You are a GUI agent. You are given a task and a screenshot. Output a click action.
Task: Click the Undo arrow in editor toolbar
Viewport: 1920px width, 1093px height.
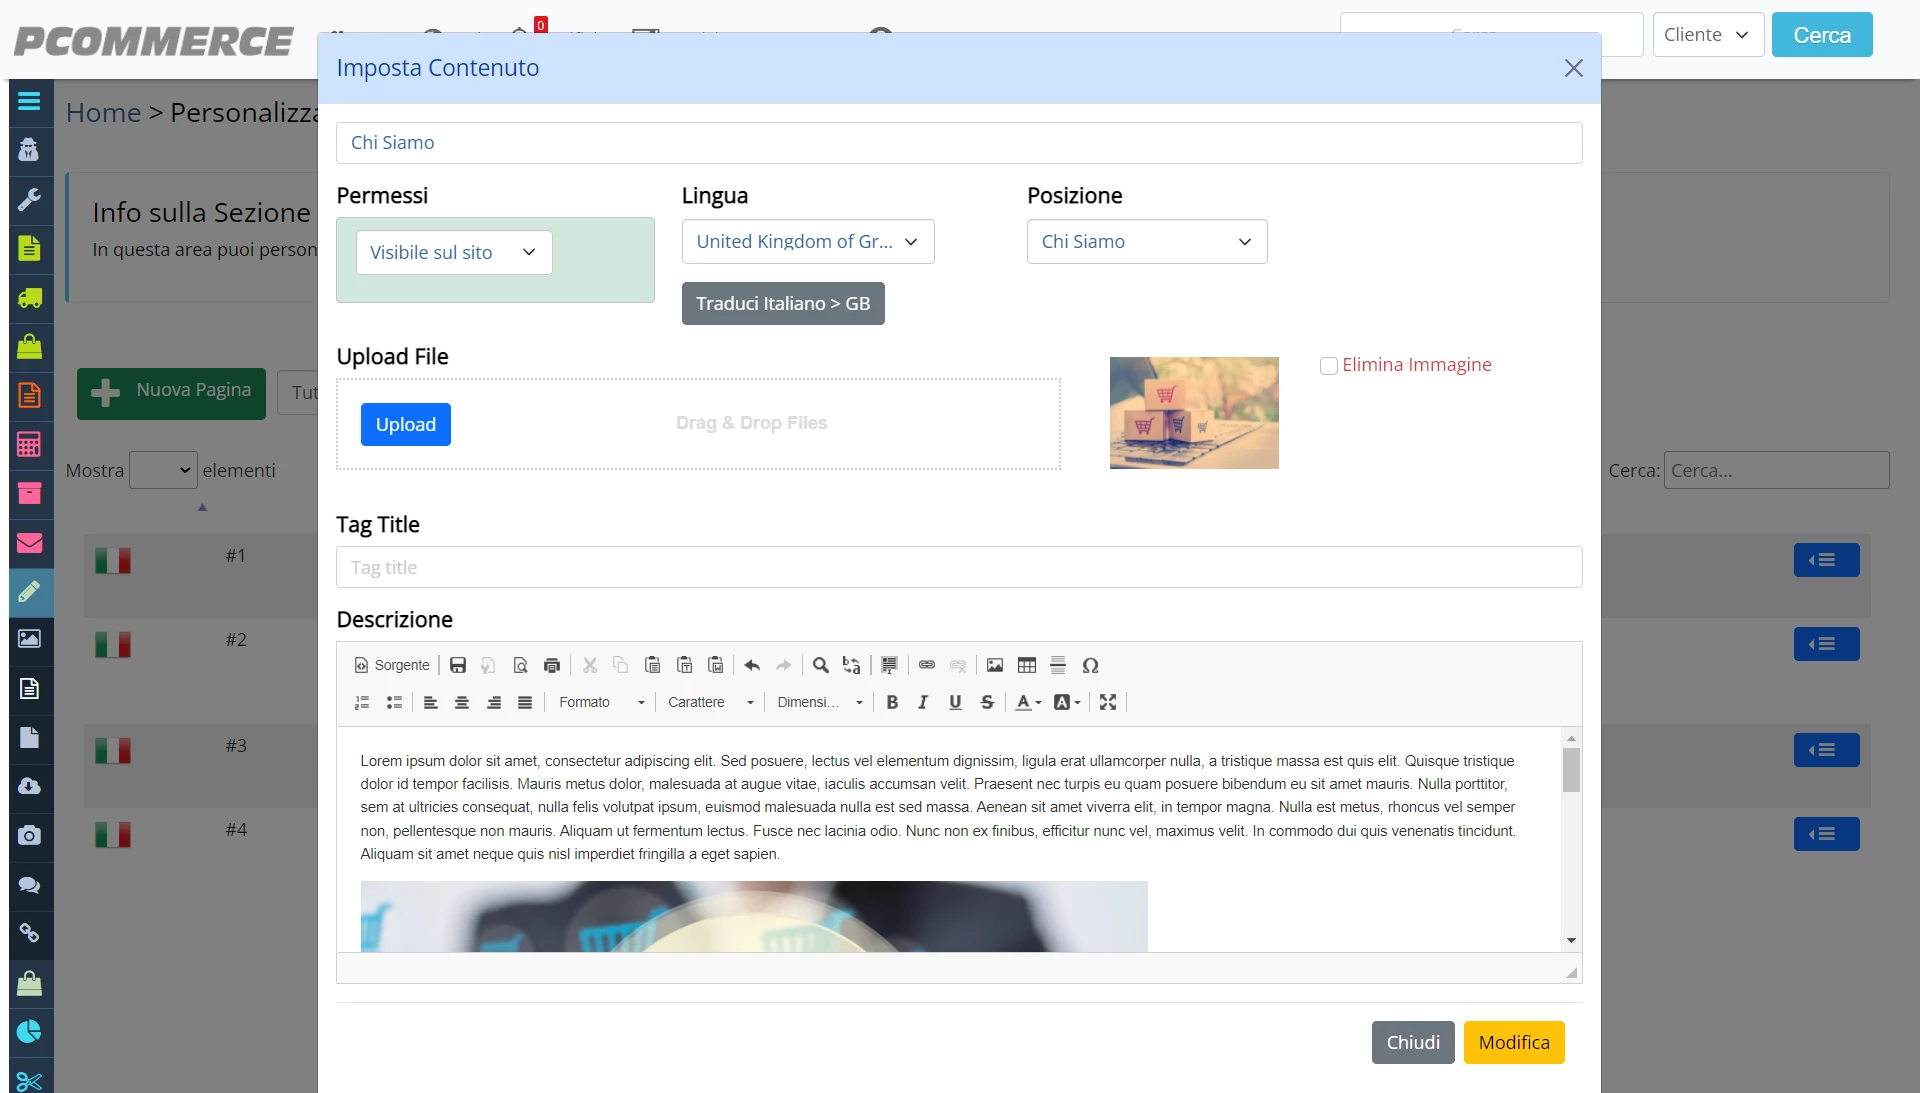coord(752,665)
